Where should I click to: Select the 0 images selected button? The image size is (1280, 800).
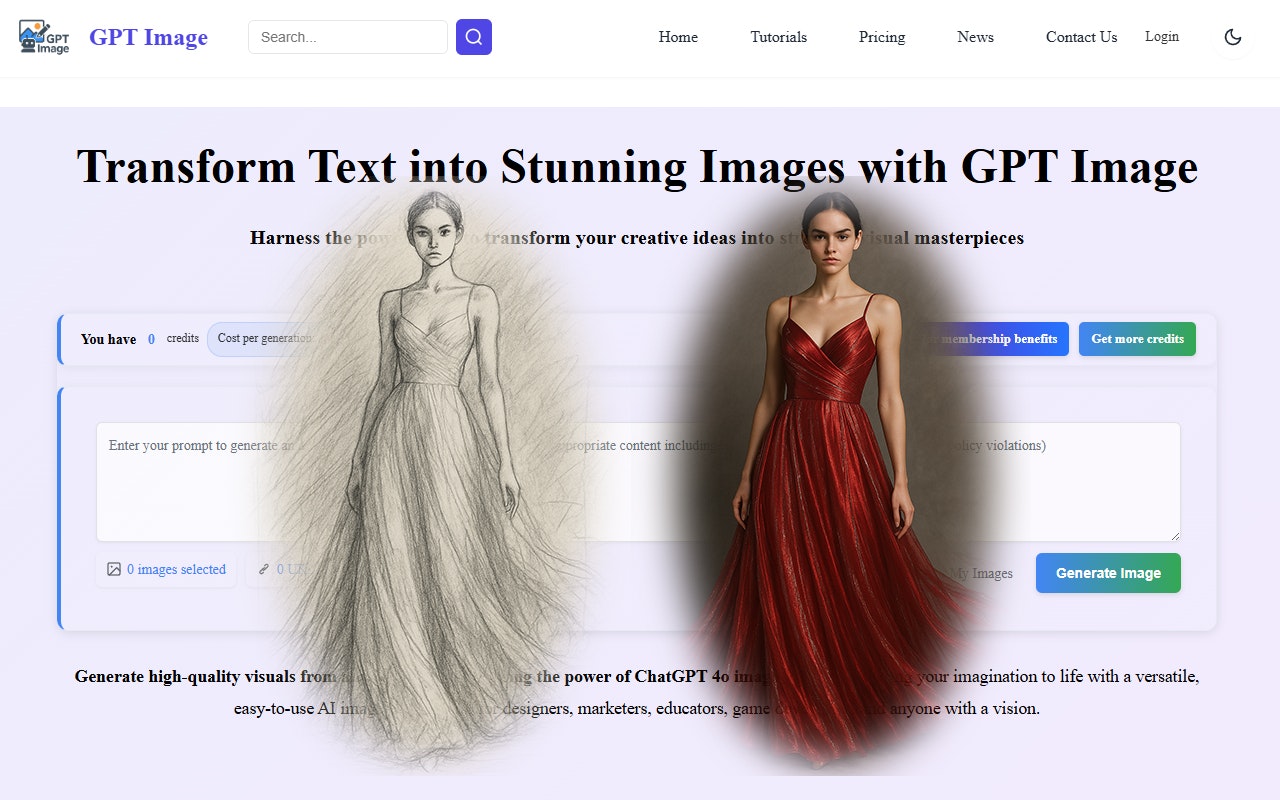pyautogui.click(x=166, y=569)
